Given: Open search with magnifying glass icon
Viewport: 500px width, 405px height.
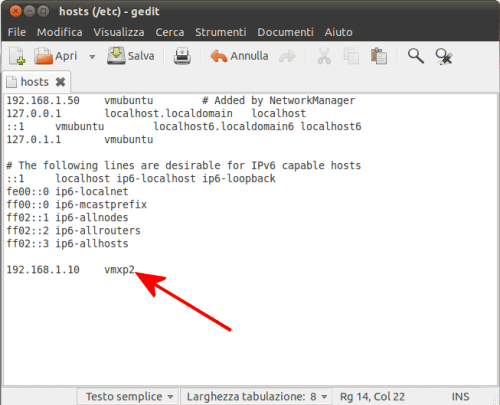Looking at the screenshot, I should (x=416, y=56).
